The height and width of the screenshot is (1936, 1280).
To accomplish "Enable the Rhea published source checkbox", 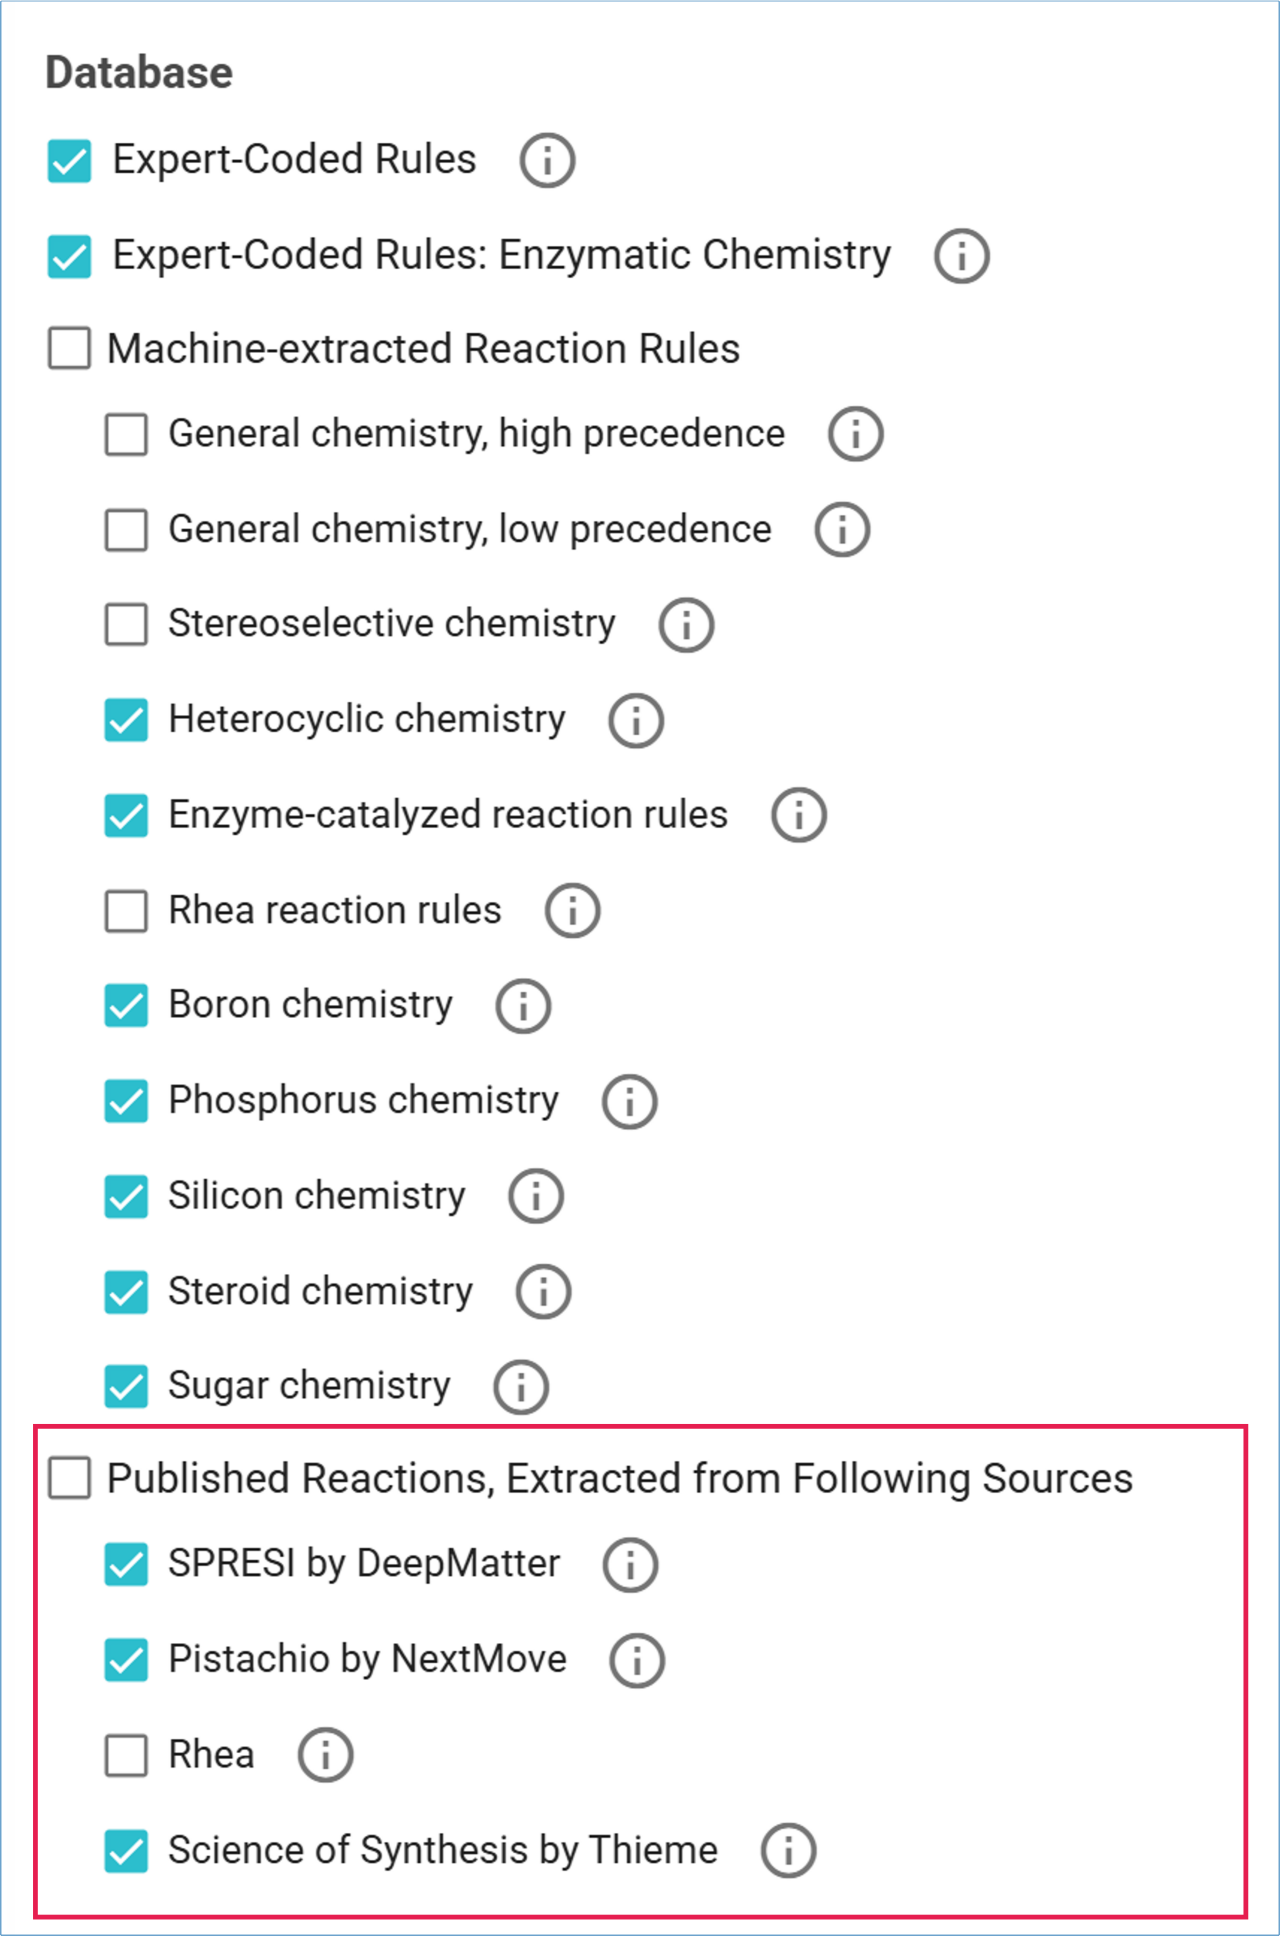I will point(127,1755).
